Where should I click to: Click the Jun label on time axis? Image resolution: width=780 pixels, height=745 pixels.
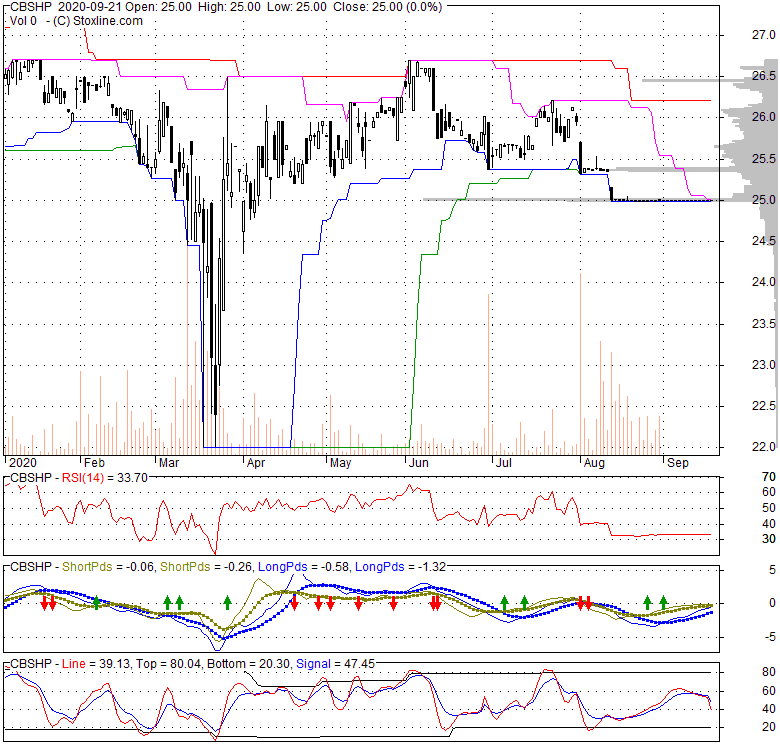pyautogui.click(x=418, y=463)
